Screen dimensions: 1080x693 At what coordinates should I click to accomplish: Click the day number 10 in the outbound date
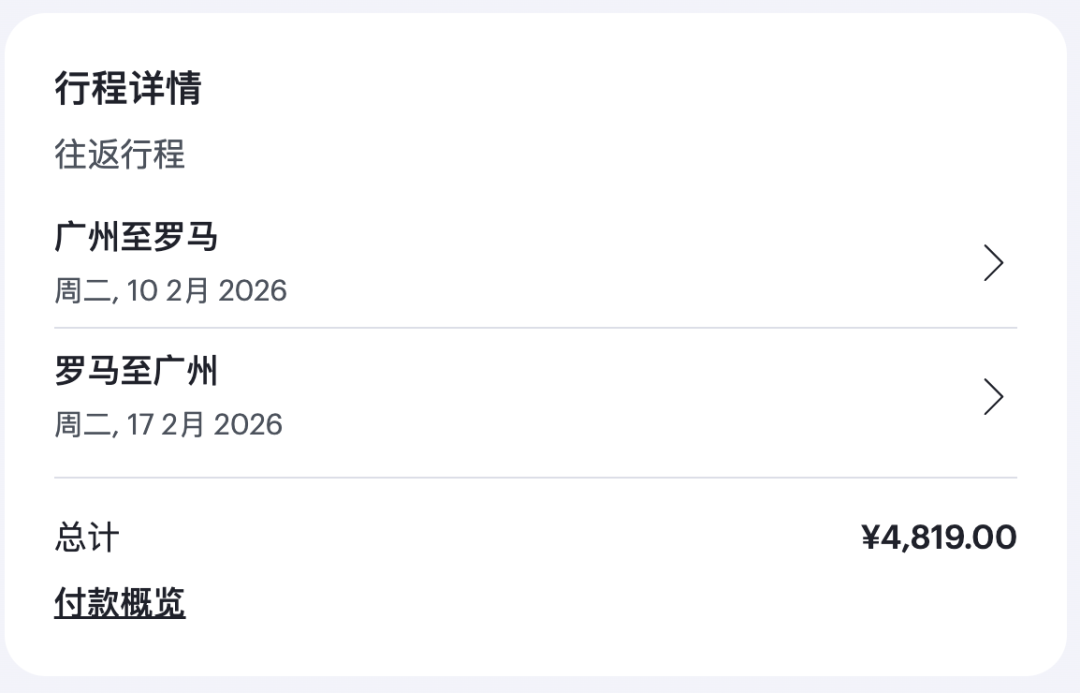point(143,291)
